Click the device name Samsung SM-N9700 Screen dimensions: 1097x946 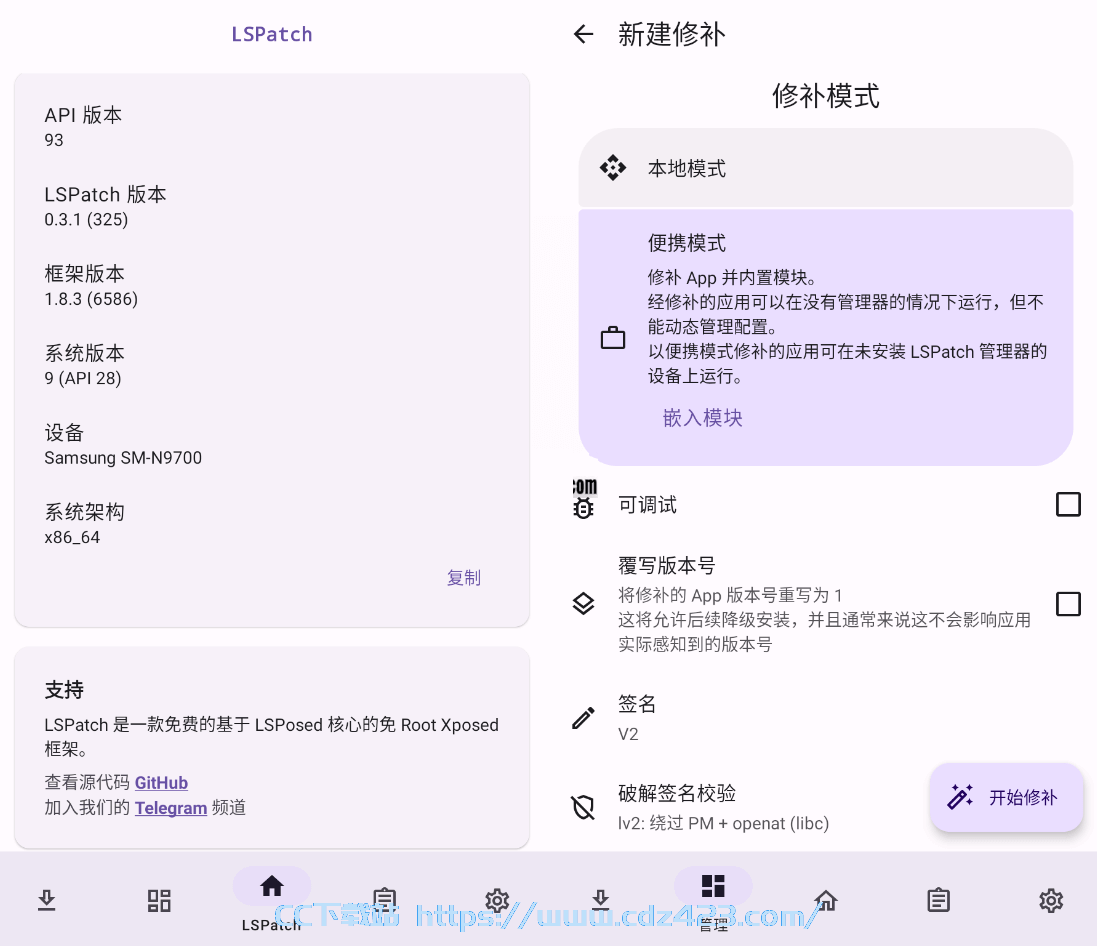123,458
